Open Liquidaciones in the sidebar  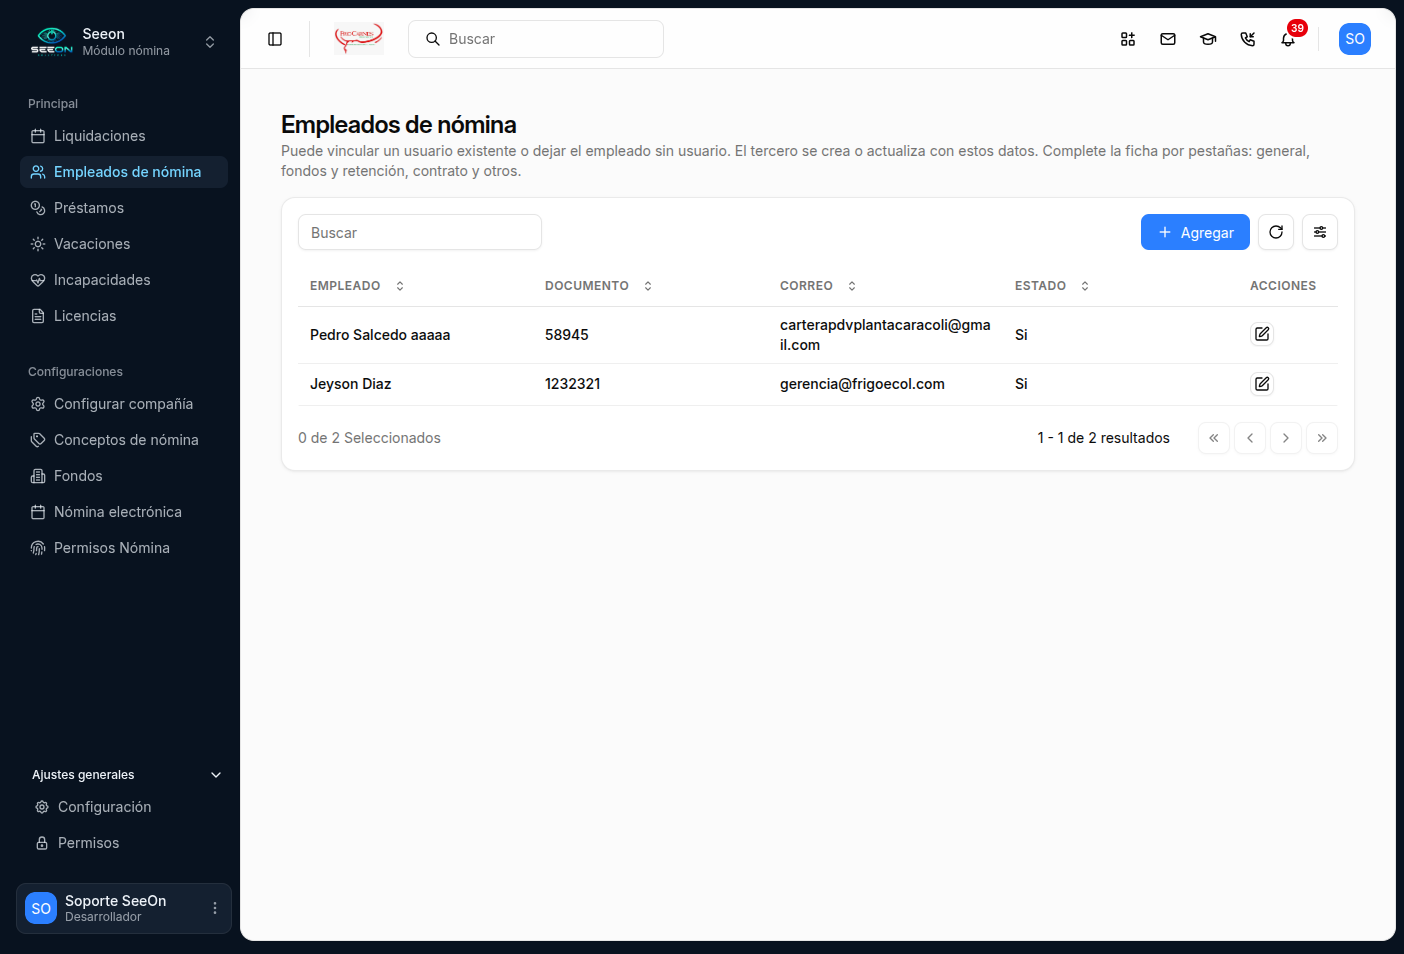tap(124, 136)
